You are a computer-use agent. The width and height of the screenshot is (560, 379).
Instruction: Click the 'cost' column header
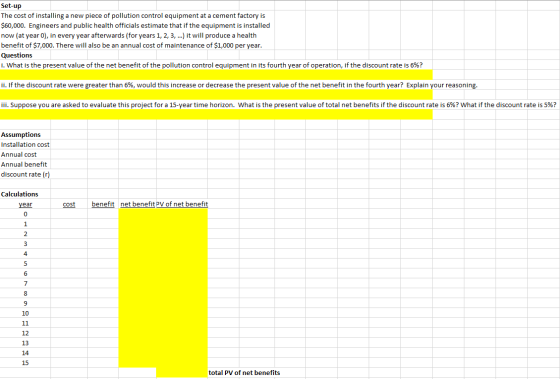[x=69, y=204]
